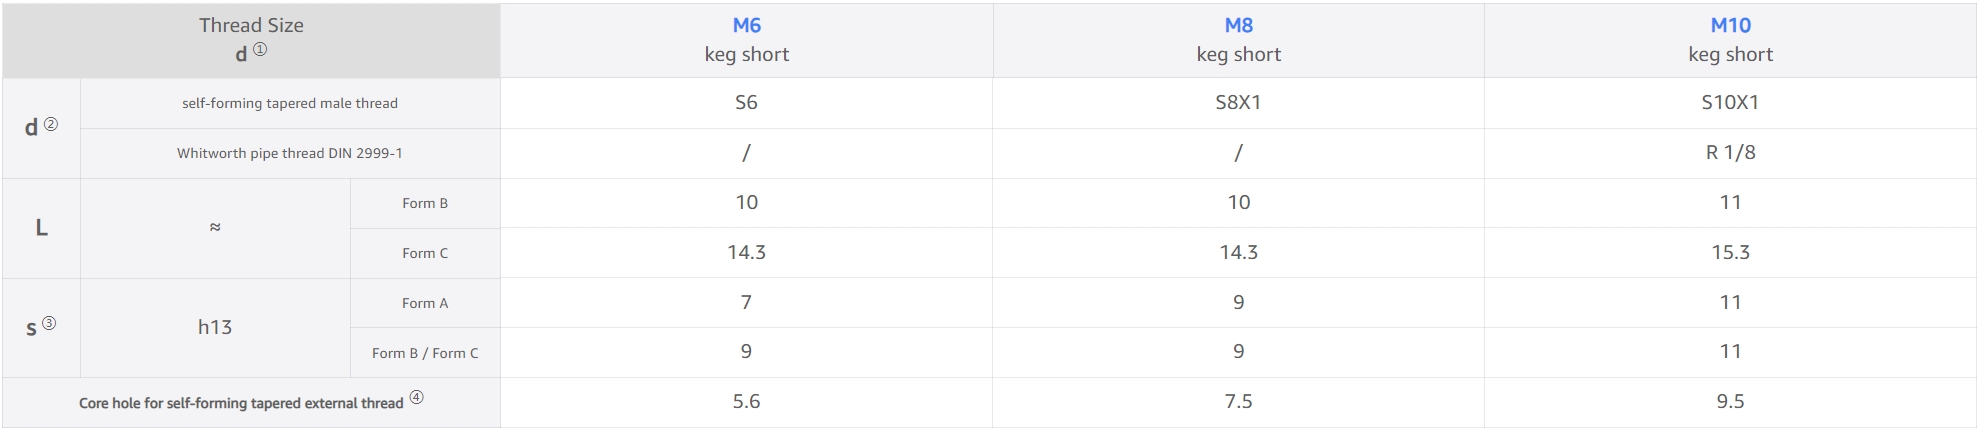The width and height of the screenshot is (1978, 430).
Task: Open the M8 thread size link
Action: pyautogui.click(x=1238, y=26)
